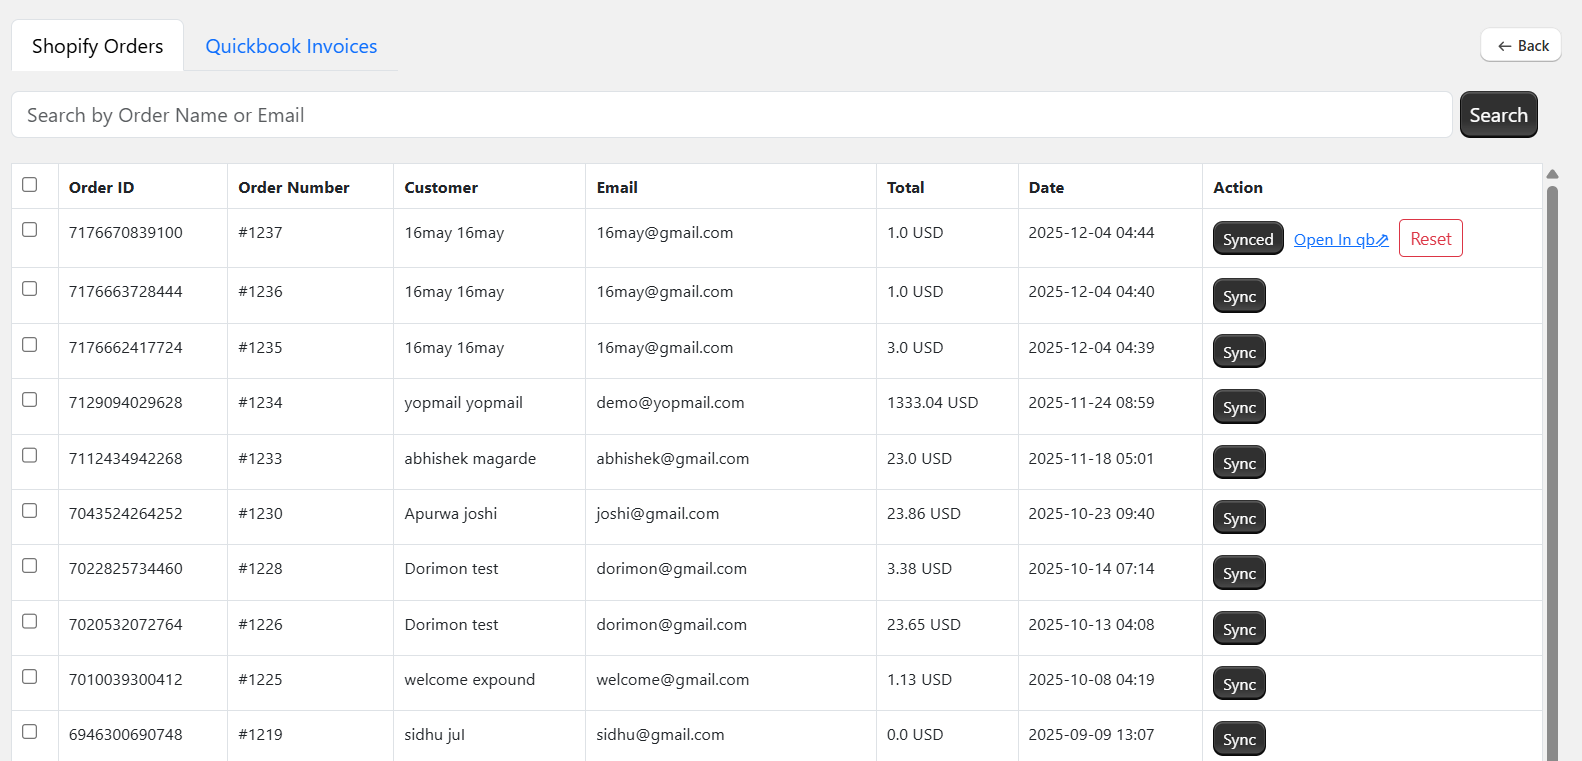Screen dimensions: 1582x761
Task: Sync order #1236
Action: point(1239,297)
